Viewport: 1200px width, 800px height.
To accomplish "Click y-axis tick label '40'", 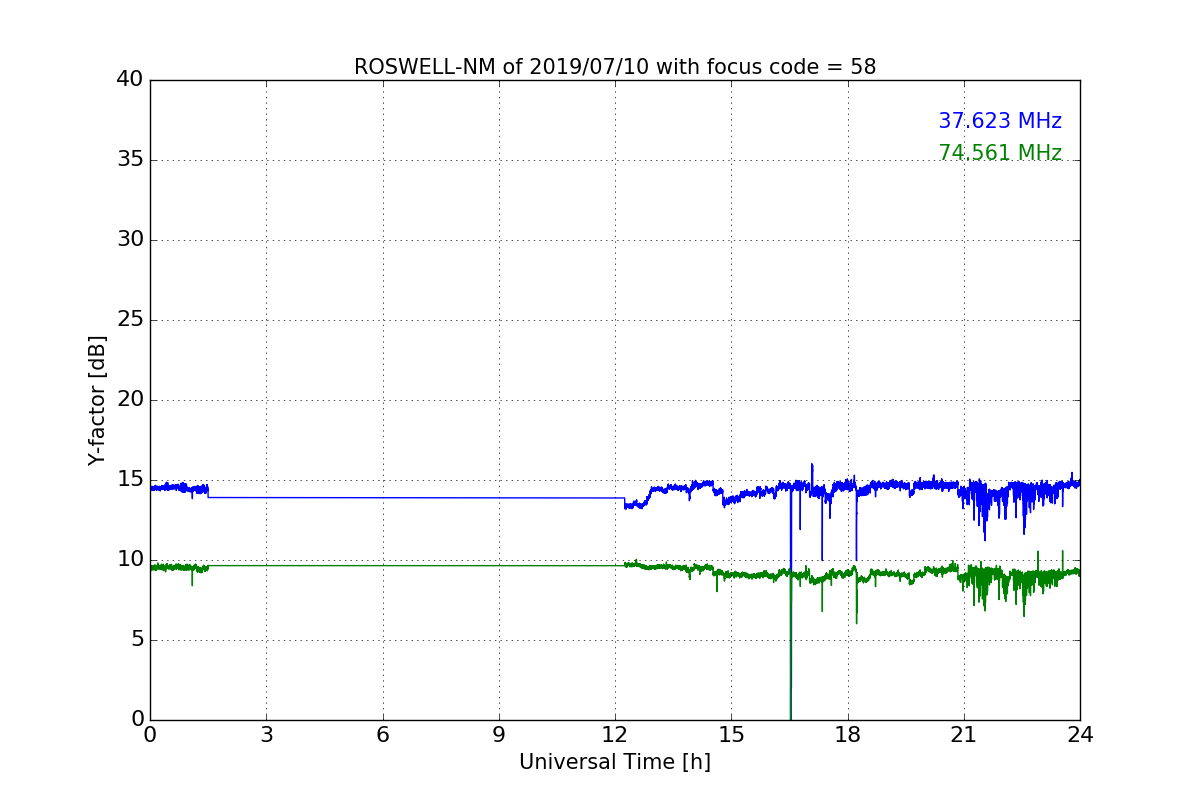I will coord(130,80).
